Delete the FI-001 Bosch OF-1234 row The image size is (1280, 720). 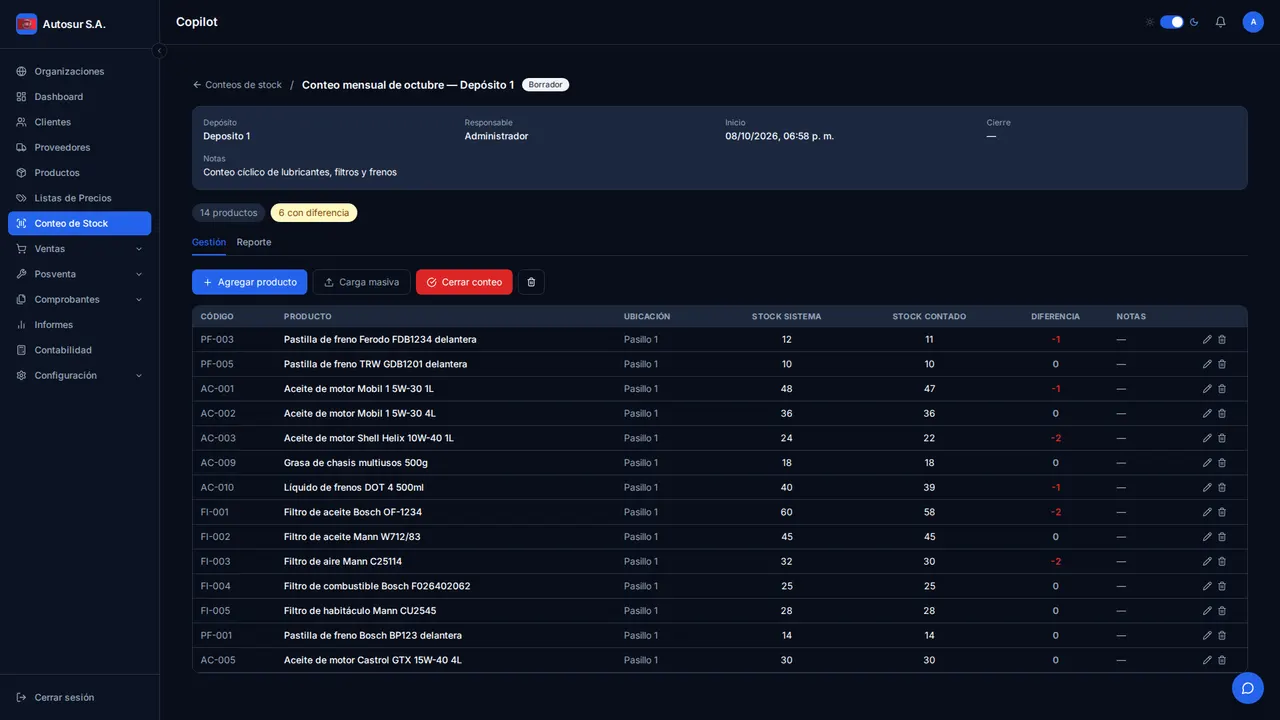1222,512
